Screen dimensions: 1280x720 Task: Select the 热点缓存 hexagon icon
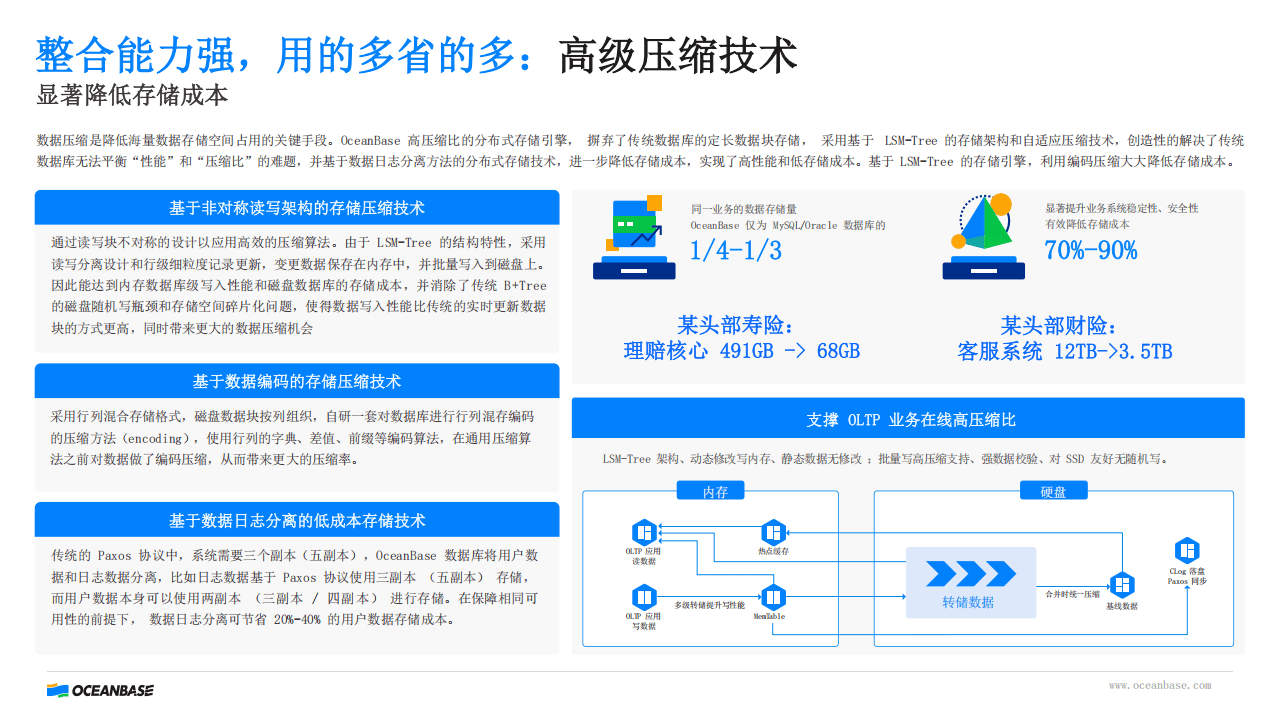click(x=773, y=531)
